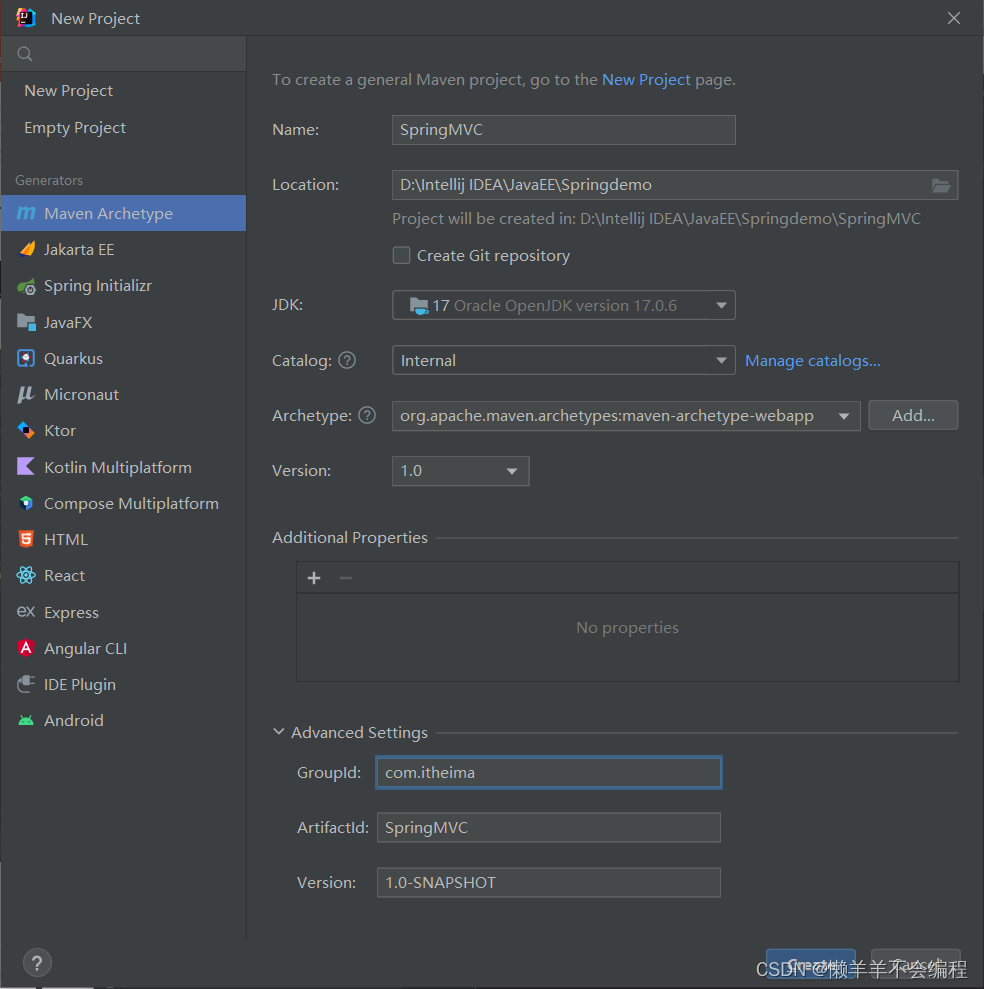Select Android generator label
The width and height of the screenshot is (984, 989).
coord(74,720)
